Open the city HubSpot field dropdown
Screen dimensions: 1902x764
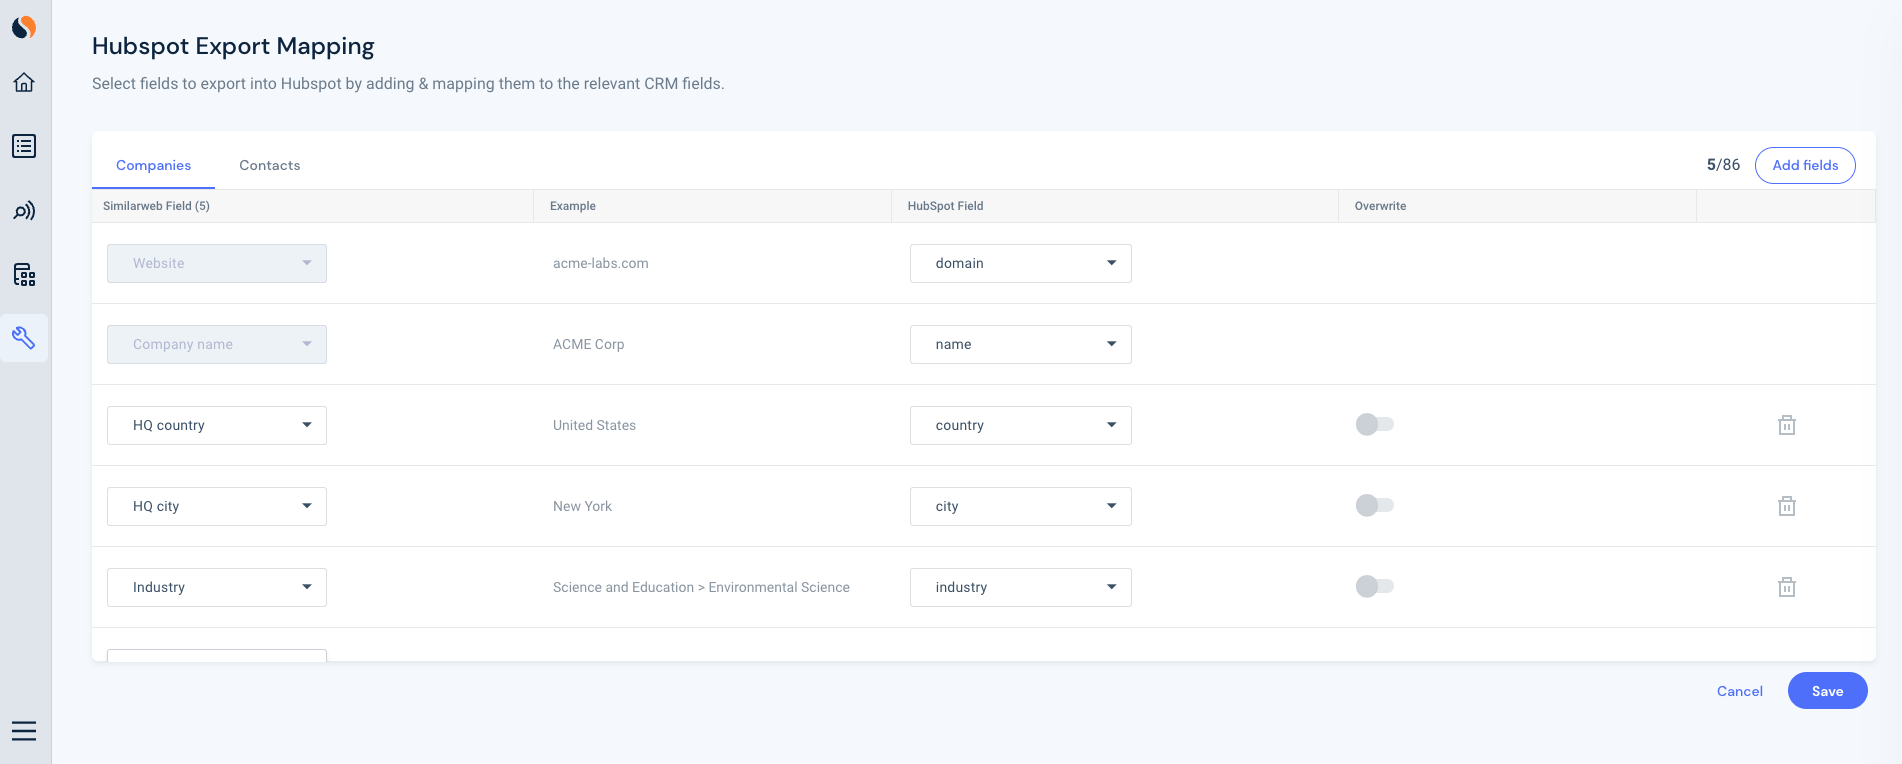(x=1021, y=506)
